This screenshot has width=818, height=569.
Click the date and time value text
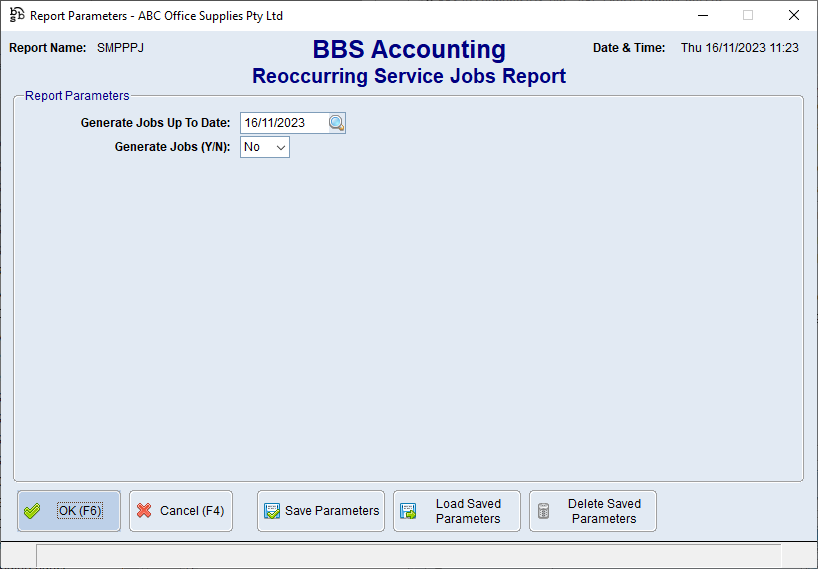click(740, 48)
